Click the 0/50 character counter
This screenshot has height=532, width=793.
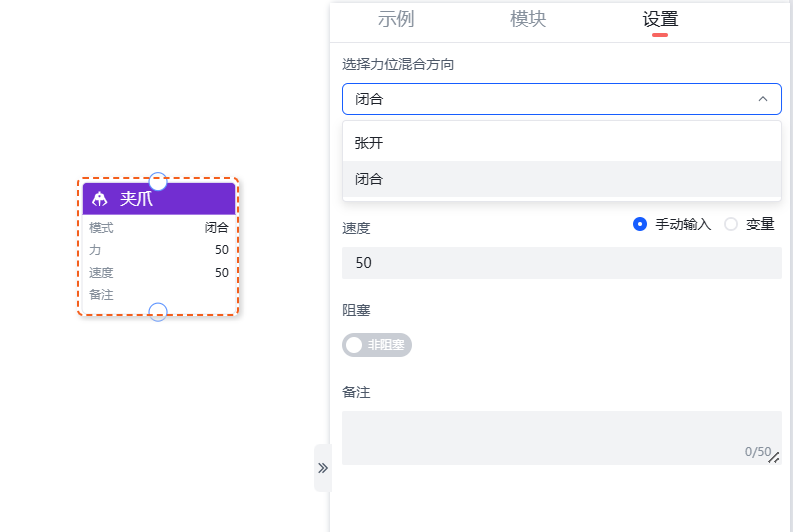point(757,452)
